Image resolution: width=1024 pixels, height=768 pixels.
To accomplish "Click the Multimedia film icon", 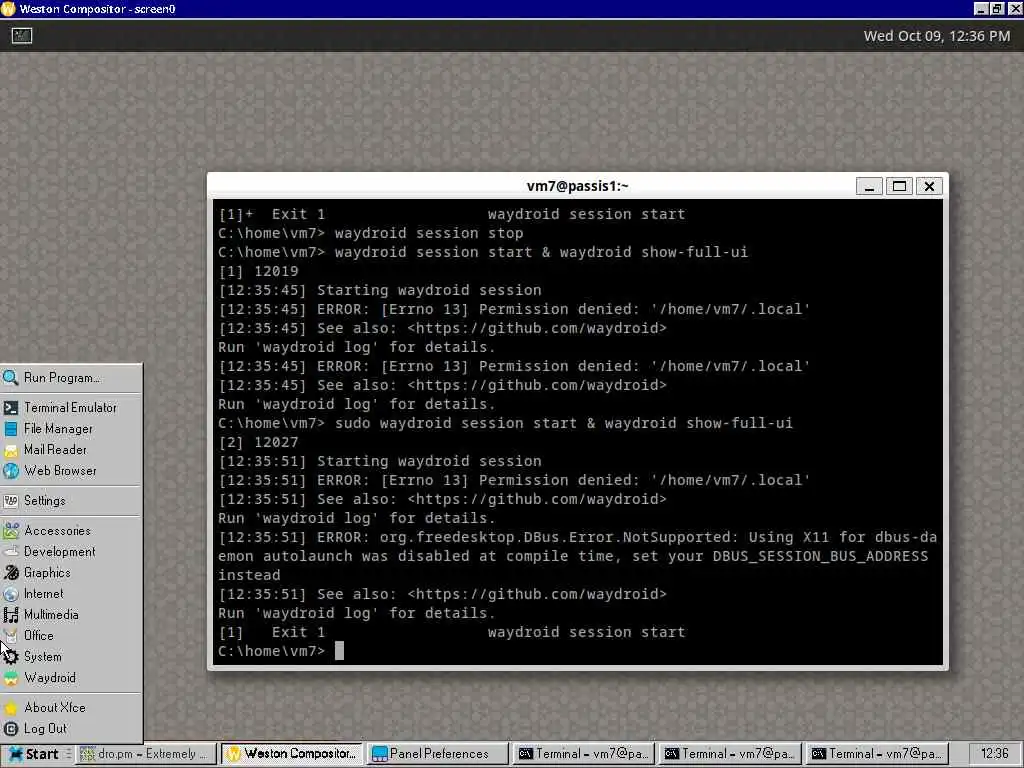I will pyautogui.click(x=10, y=615).
